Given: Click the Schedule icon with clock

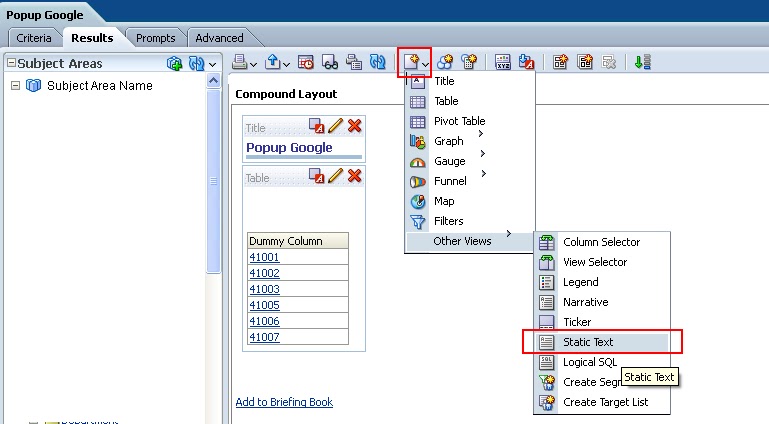Looking at the screenshot, I should click(306, 62).
